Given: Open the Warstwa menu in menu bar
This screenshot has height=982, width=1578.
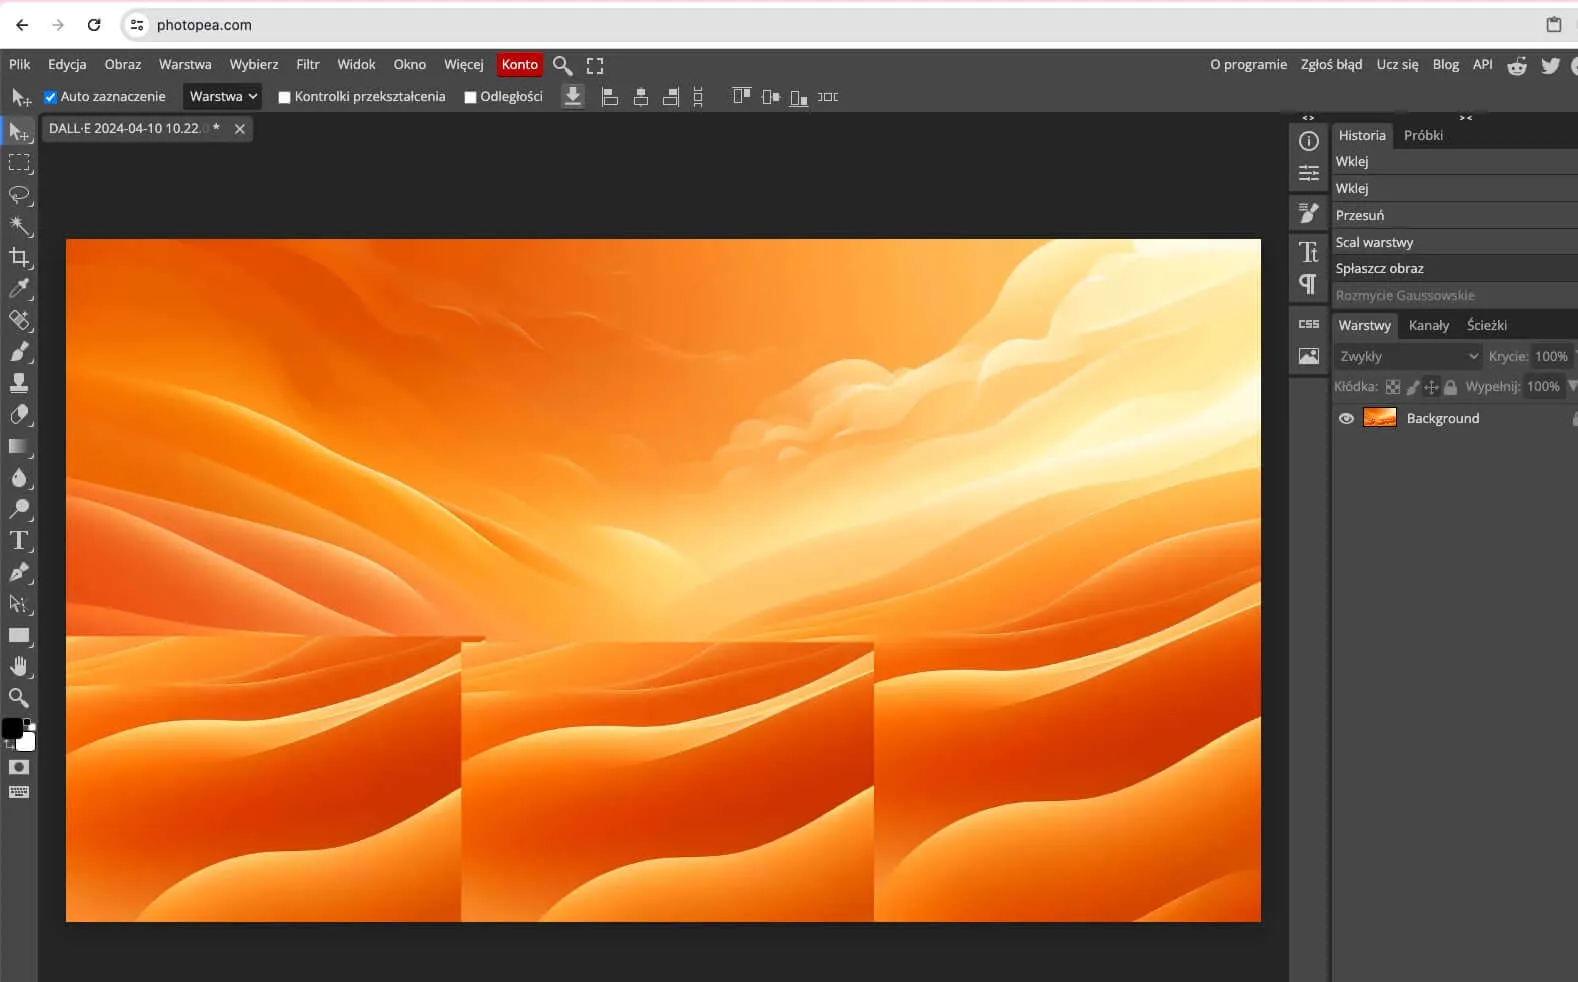Looking at the screenshot, I should [x=185, y=64].
